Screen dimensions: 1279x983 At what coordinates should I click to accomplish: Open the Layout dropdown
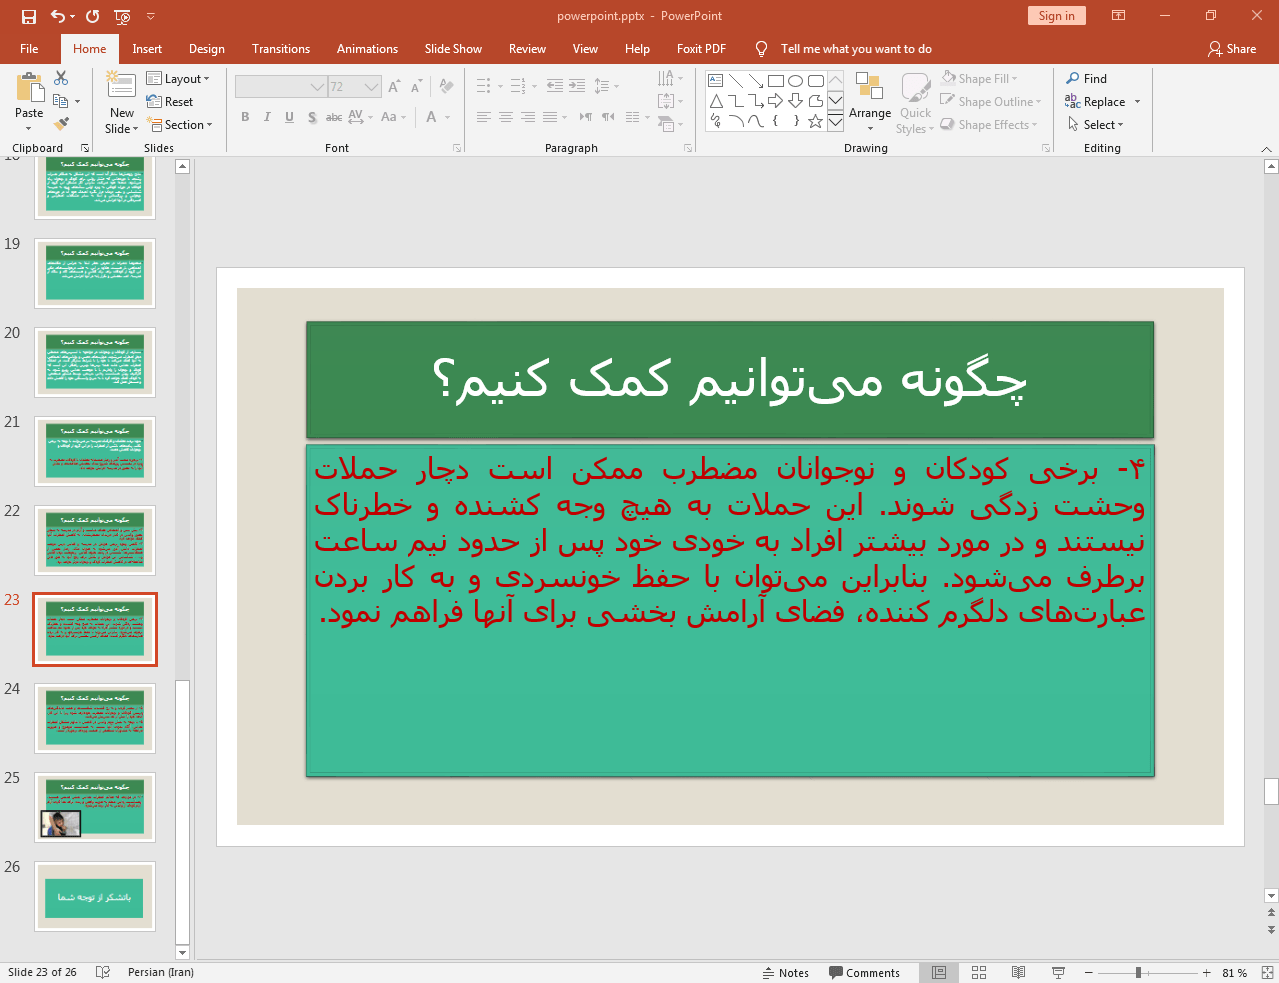pos(178,79)
